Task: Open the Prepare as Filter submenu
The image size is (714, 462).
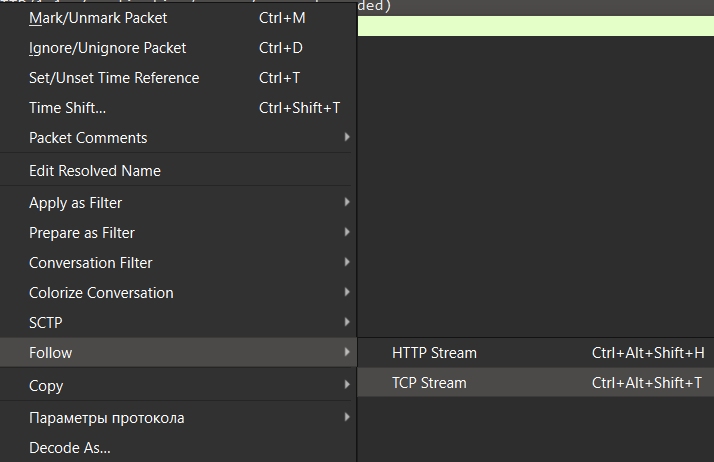Action: tap(82, 233)
